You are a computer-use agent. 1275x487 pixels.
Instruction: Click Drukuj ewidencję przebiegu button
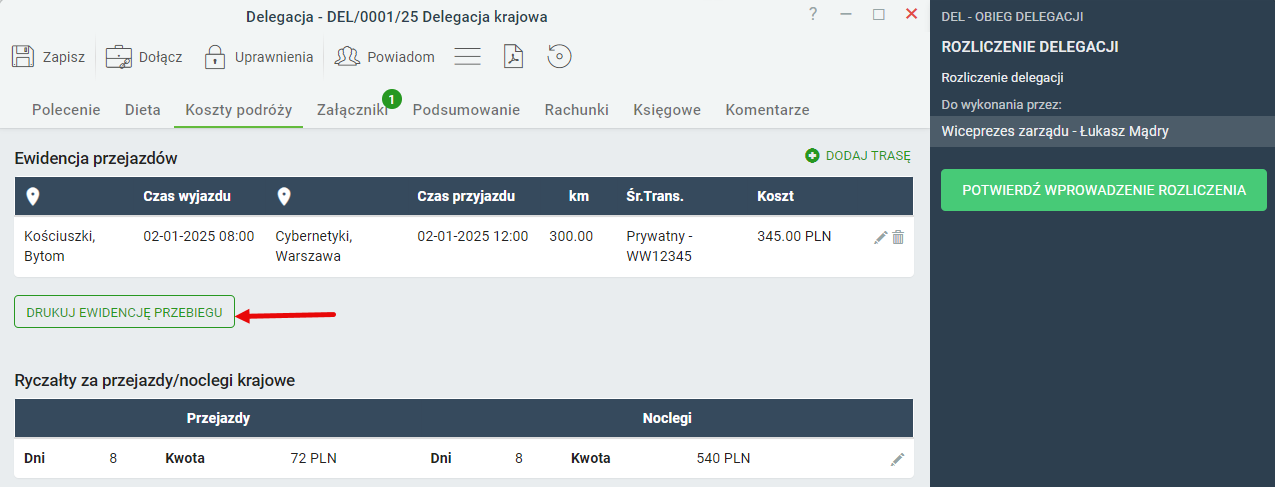[125, 312]
